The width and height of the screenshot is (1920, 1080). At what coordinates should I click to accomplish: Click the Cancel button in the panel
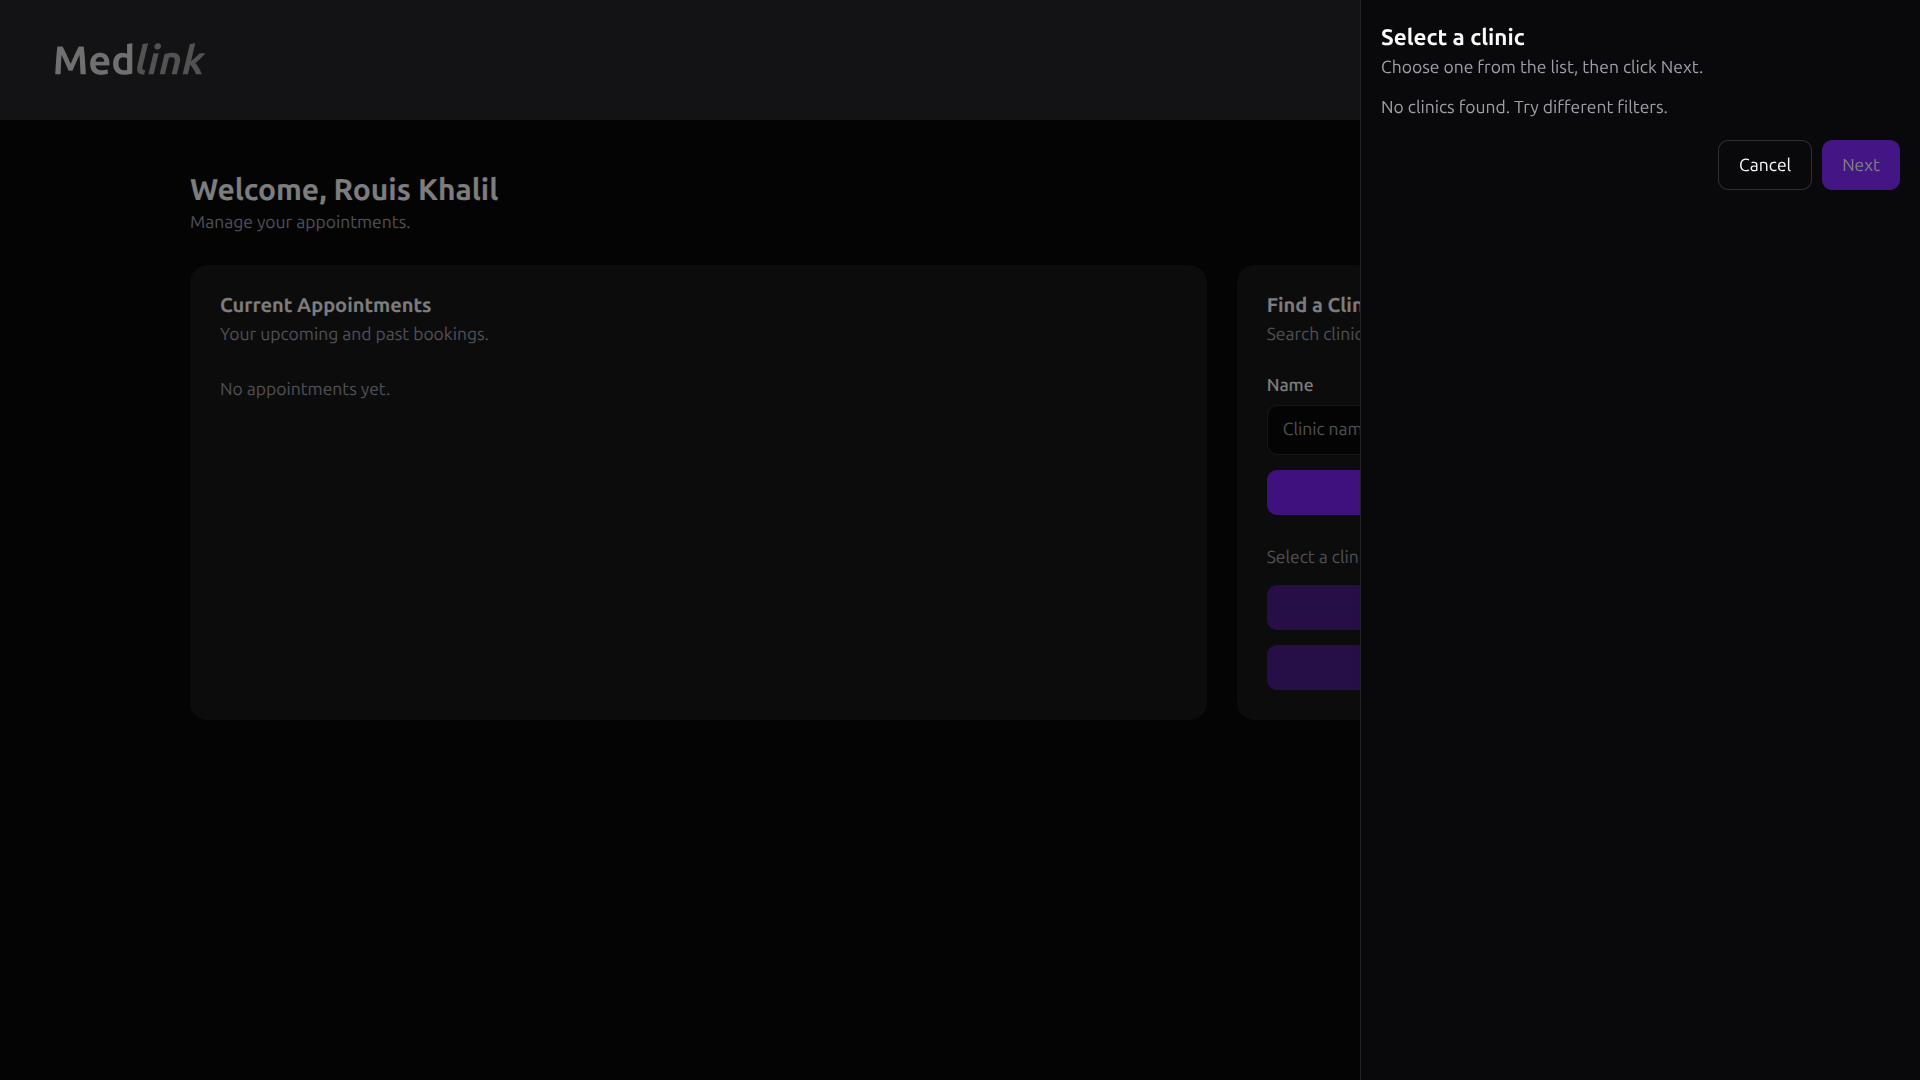click(1764, 165)
